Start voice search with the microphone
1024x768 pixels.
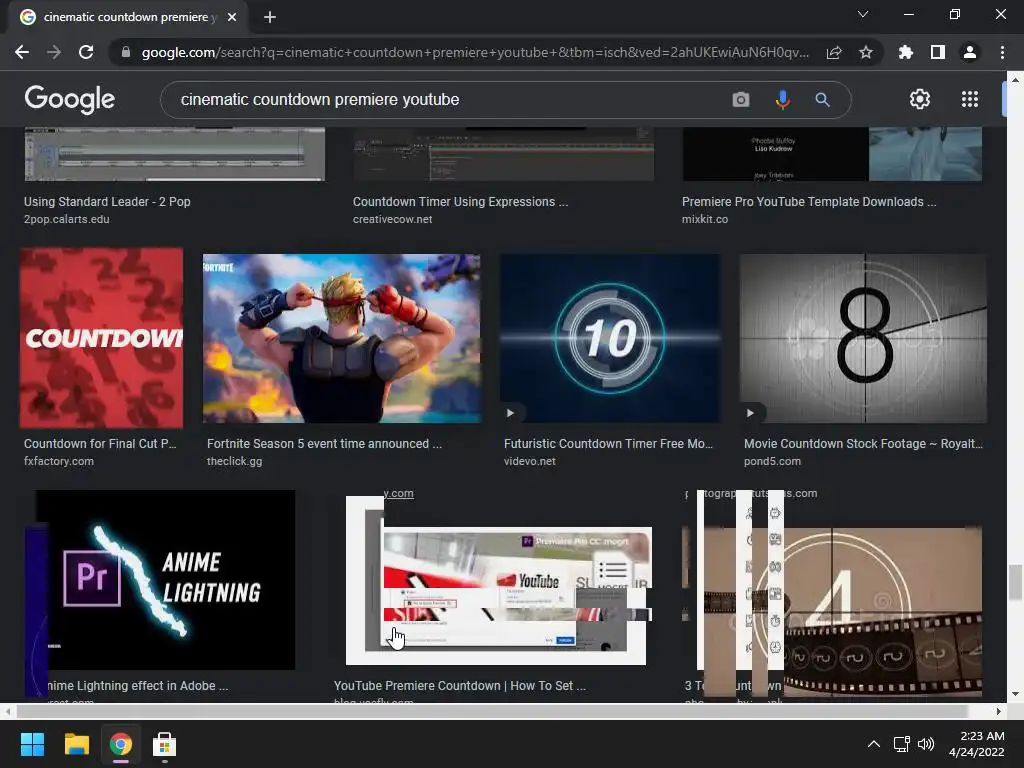[x=782, y=100]
